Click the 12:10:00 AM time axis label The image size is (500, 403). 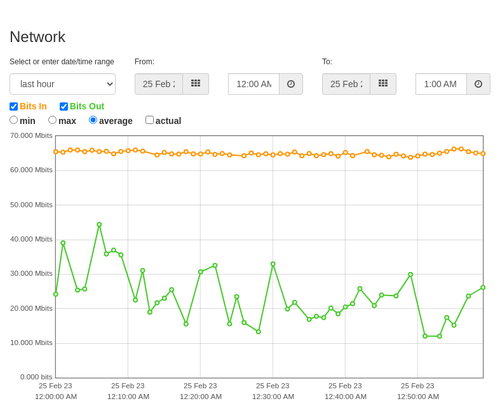pos(128,391)
